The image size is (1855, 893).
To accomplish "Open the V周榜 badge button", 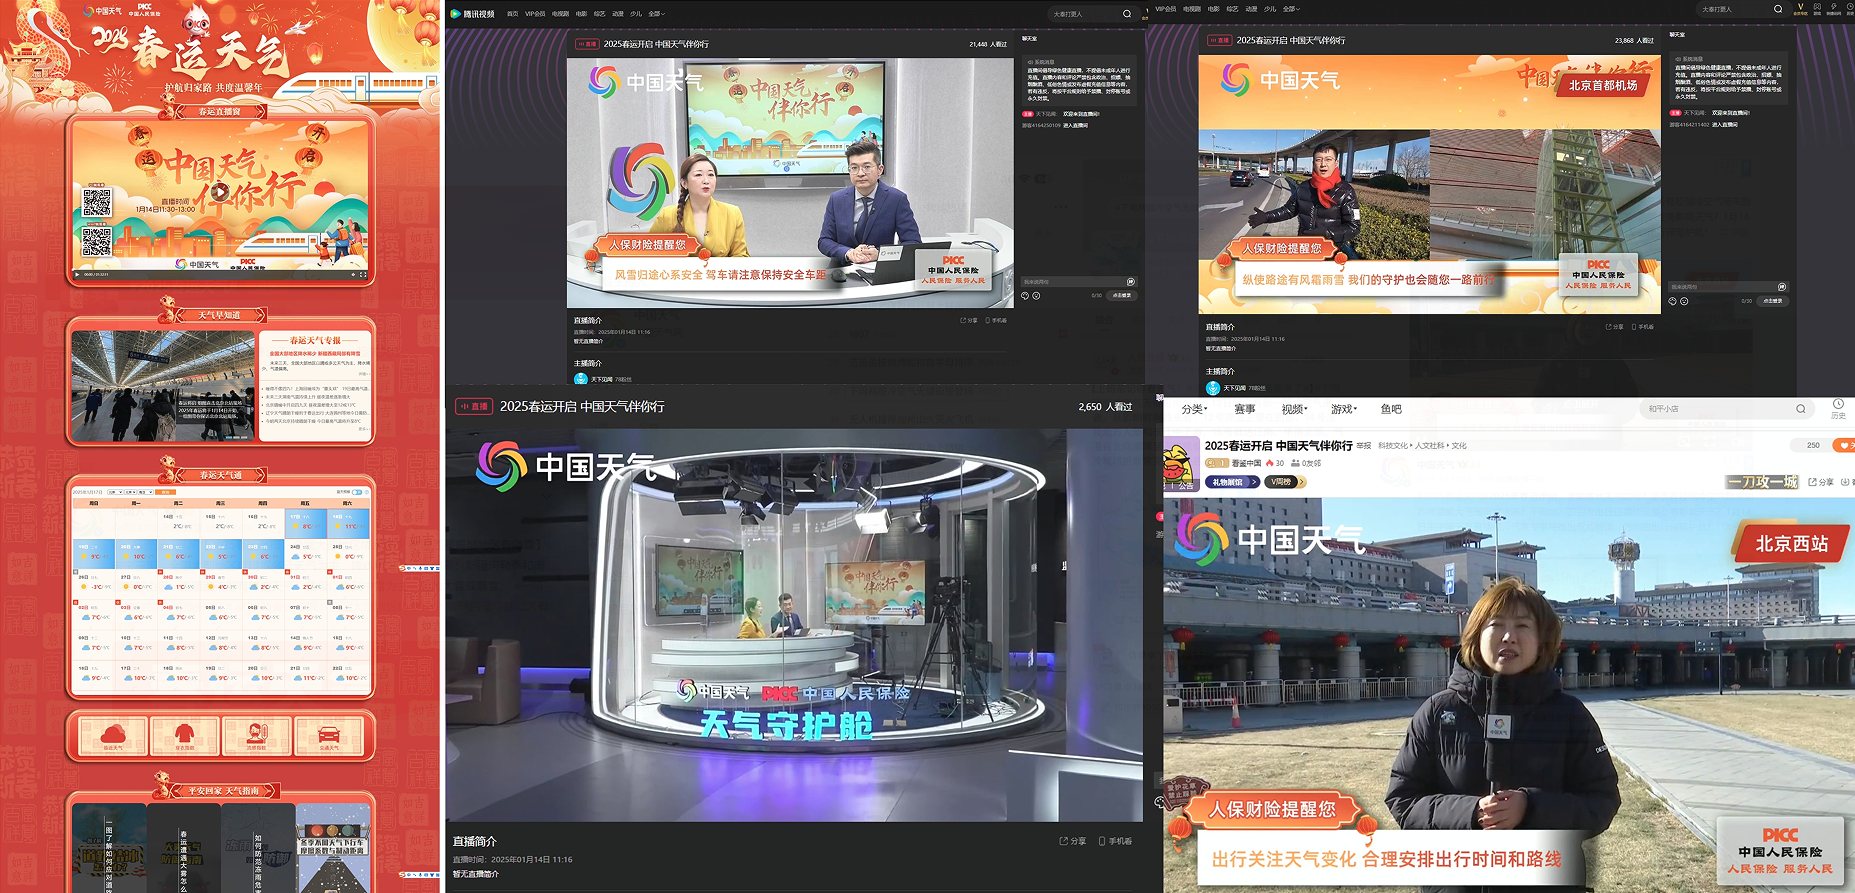I will (x=1284, y=482).
